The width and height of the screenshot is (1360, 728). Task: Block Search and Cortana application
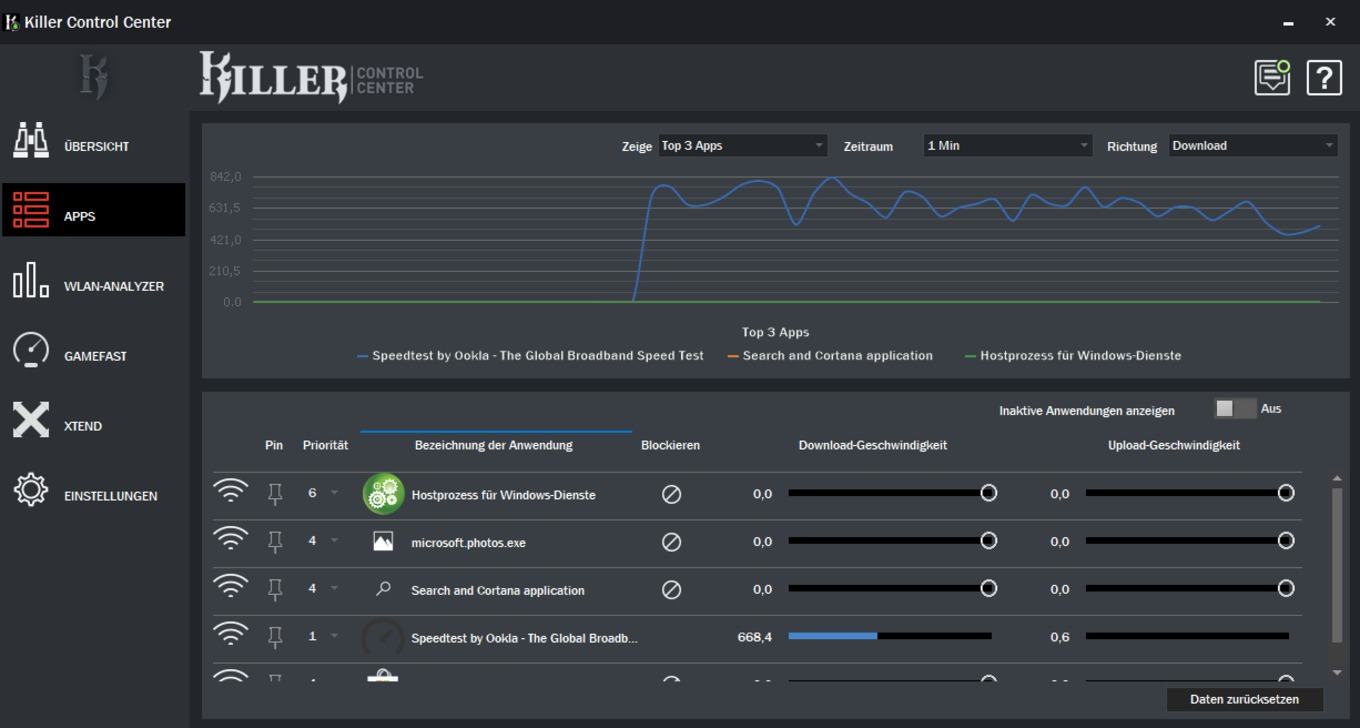[x=672, y=590]
